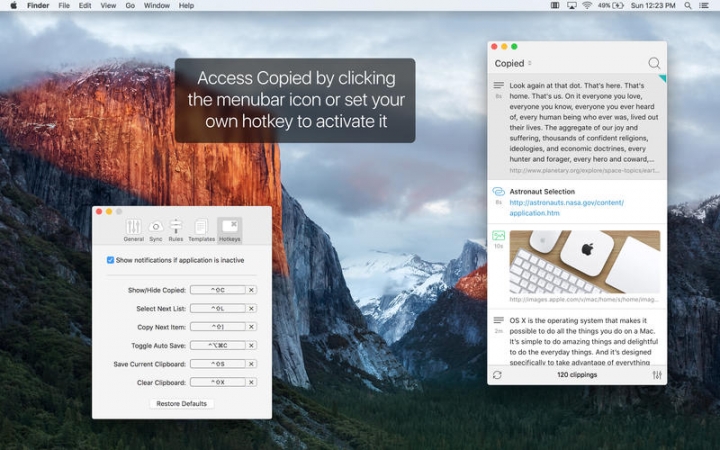Open the Help menu
The image size is (720, 450).
(186, 6)
